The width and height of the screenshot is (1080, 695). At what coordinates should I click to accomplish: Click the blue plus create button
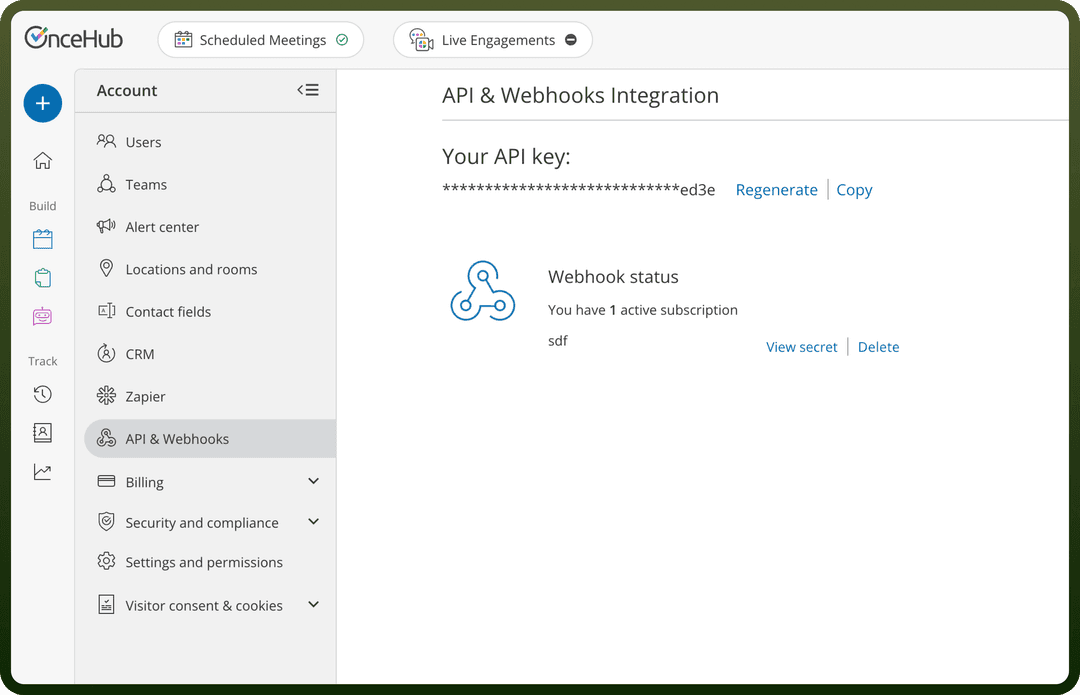(x=43, y=103)
